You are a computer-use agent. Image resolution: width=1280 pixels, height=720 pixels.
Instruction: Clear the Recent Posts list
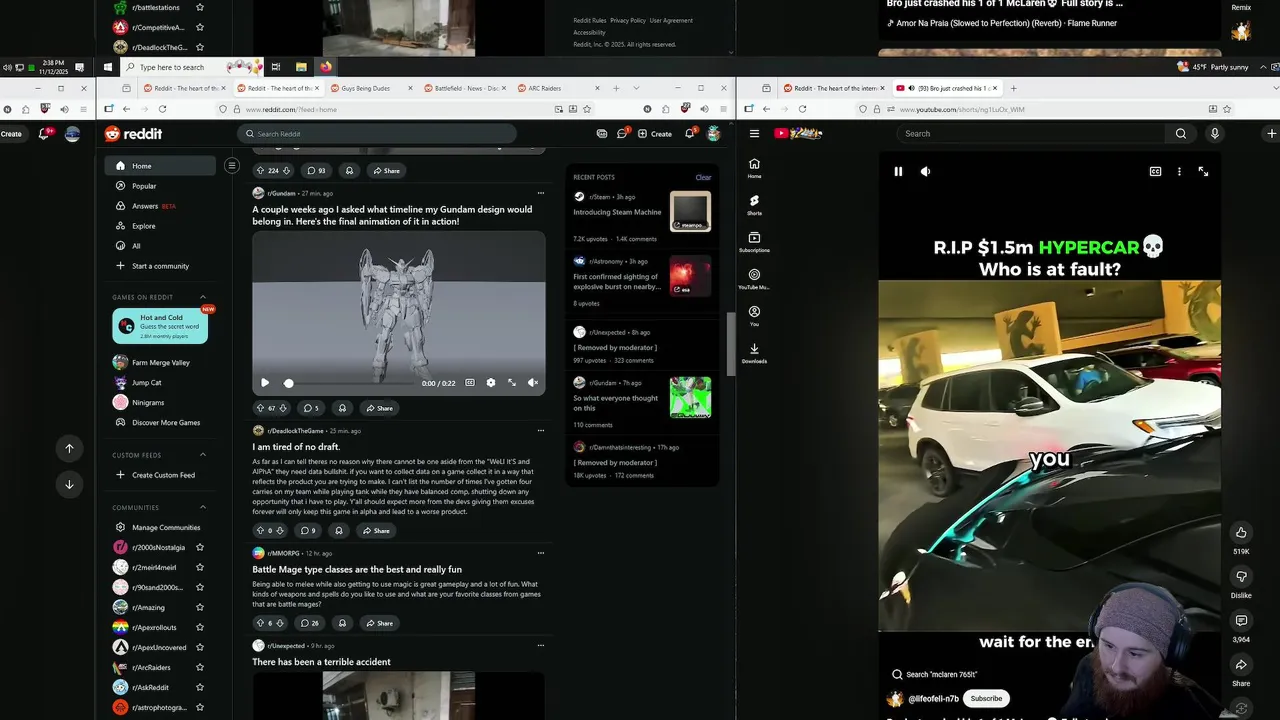click(703, 177)
